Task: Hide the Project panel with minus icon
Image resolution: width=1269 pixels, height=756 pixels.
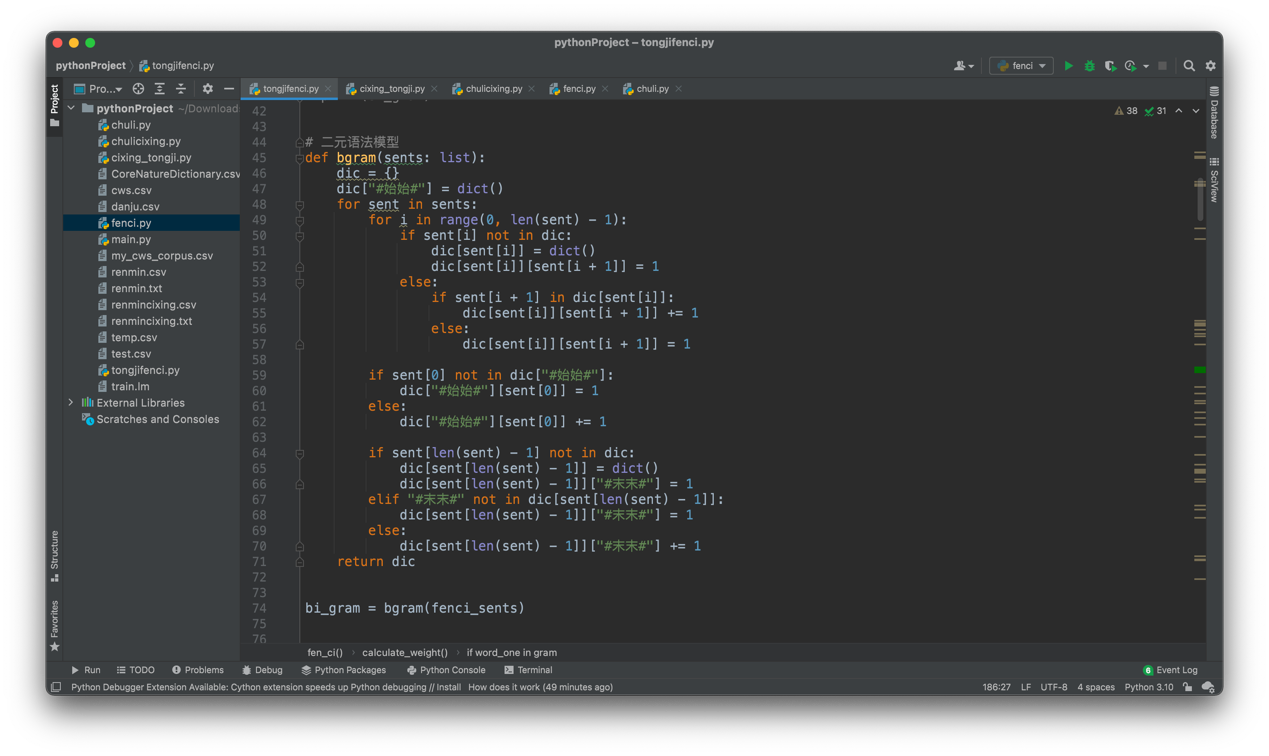Action: point(229,89)
